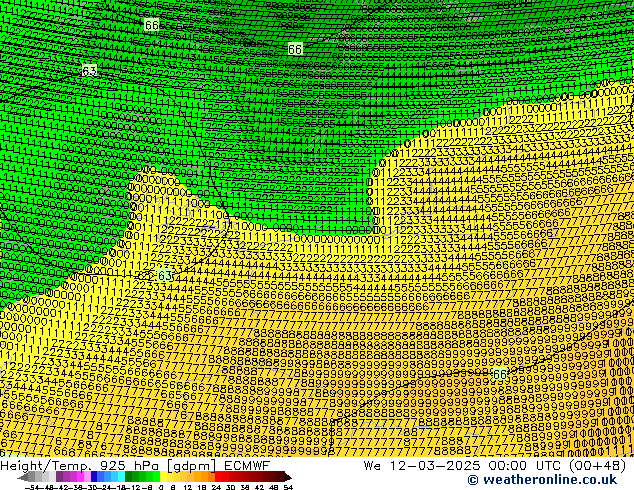634x490 pixels.
Task: Click the legend tick label '54'
Action: [288, 487]
